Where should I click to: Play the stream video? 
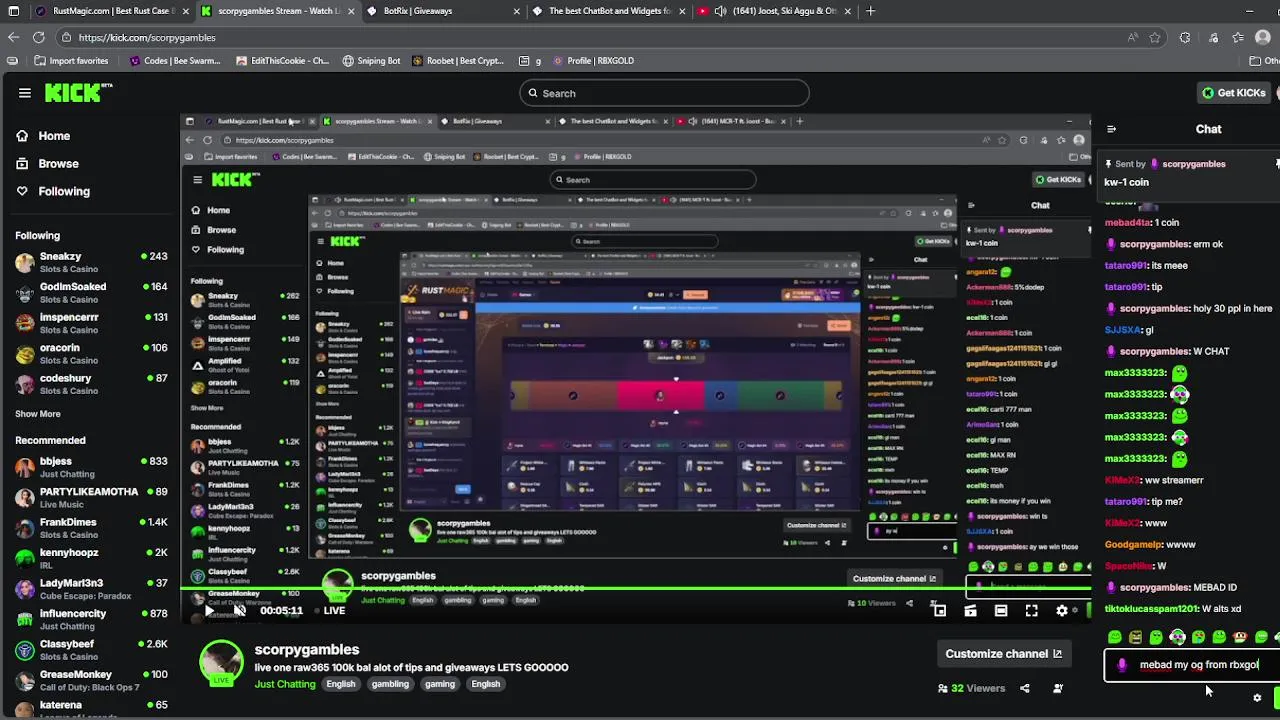point(209,610)
